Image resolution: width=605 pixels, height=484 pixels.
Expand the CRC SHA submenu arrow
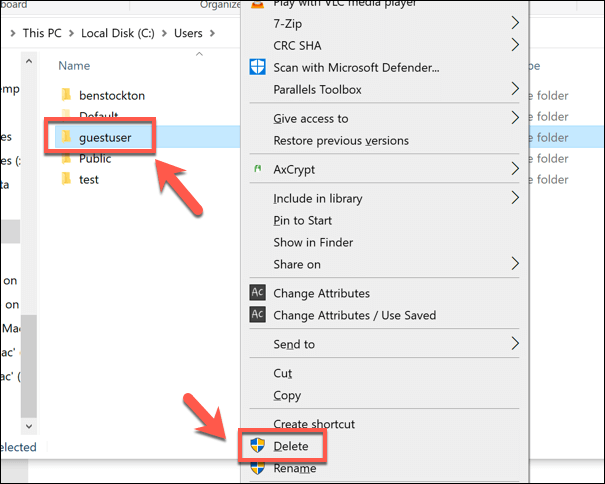pyautogui.click(x=516, y=44)
